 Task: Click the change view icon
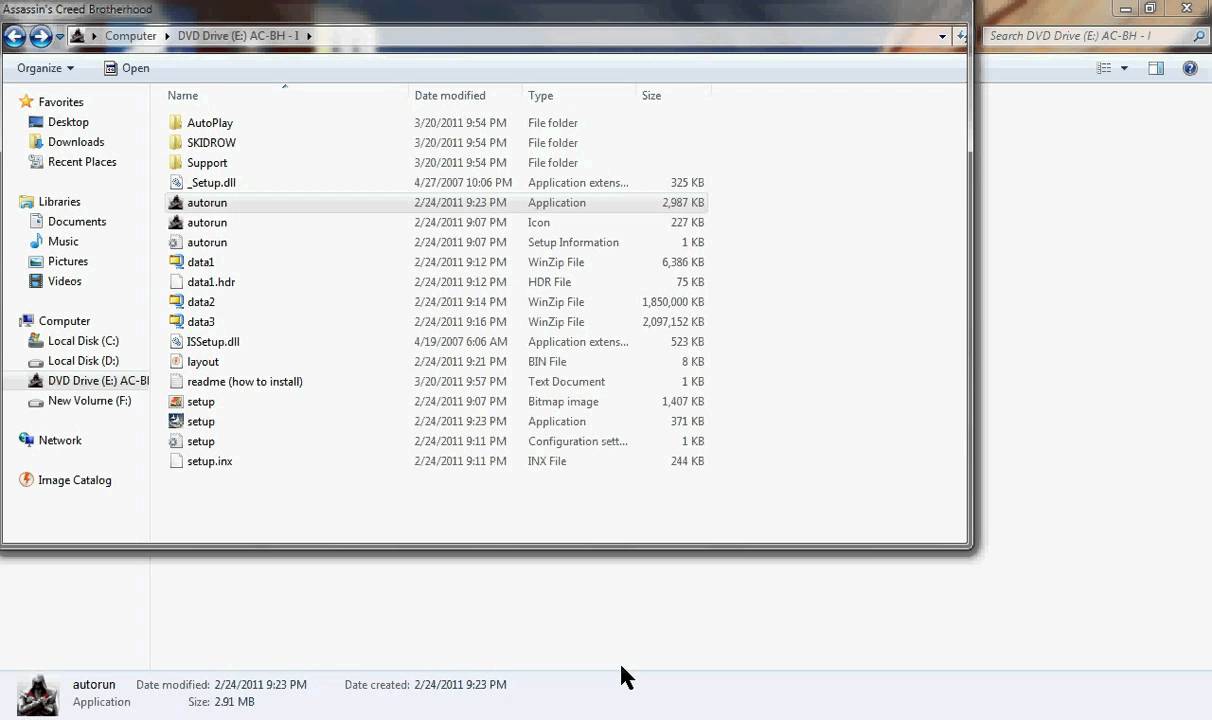click(x=1104, y=68)
